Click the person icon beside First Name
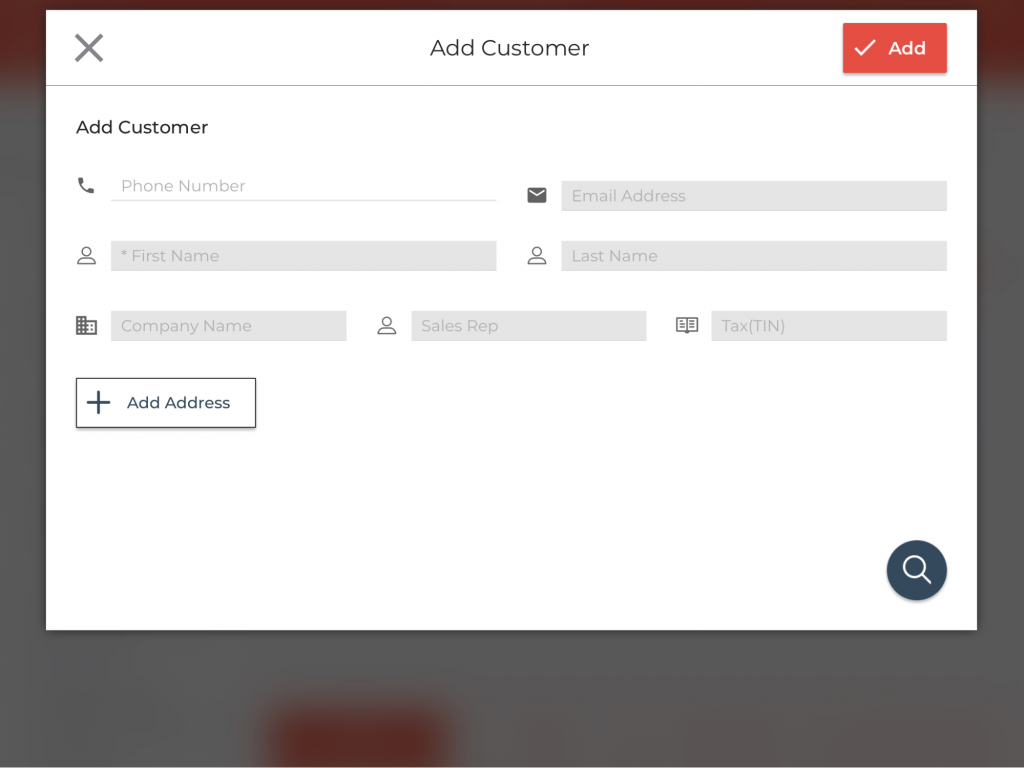The width and height of the screenshot is (1024, 768). [x=87, y=256]
